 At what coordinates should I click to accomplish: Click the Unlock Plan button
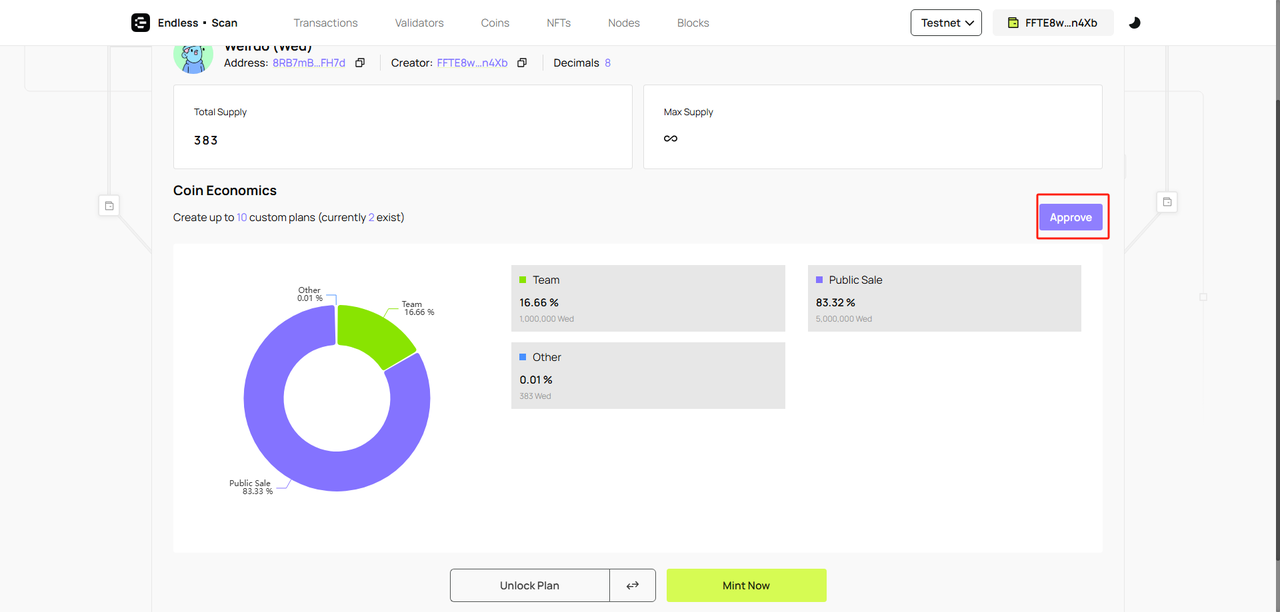[x=529, y=585]
